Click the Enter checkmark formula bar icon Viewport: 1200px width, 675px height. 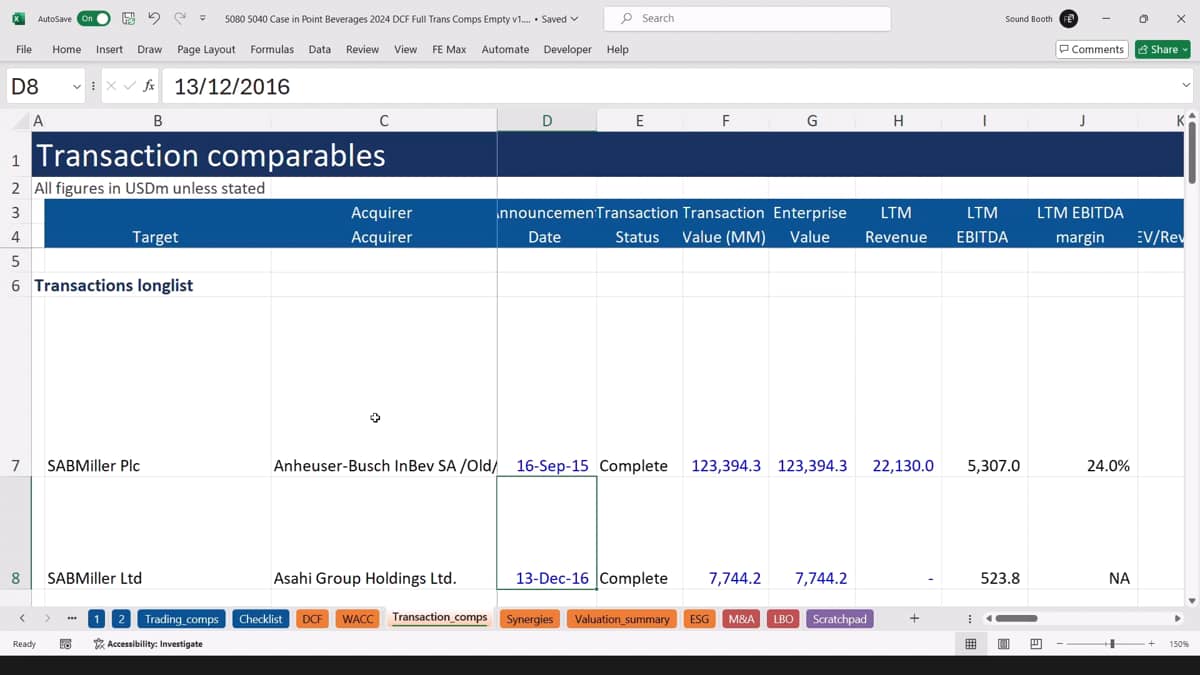[129, 86]
